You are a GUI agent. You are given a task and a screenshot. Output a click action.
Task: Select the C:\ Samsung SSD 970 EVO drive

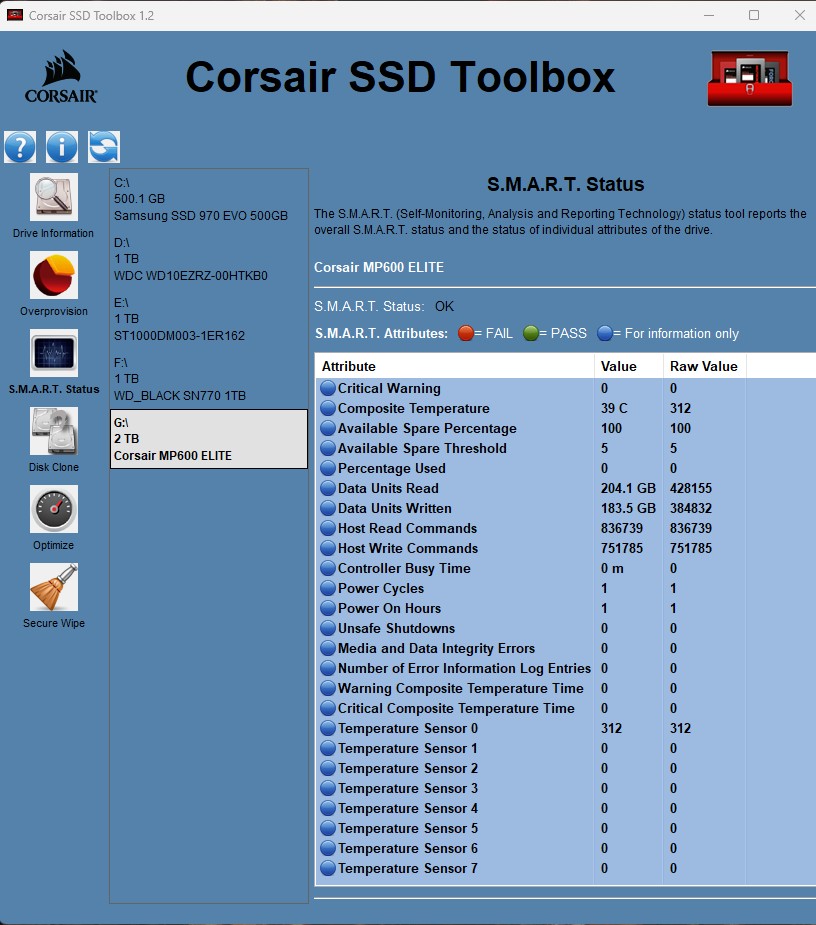[209, 199]
